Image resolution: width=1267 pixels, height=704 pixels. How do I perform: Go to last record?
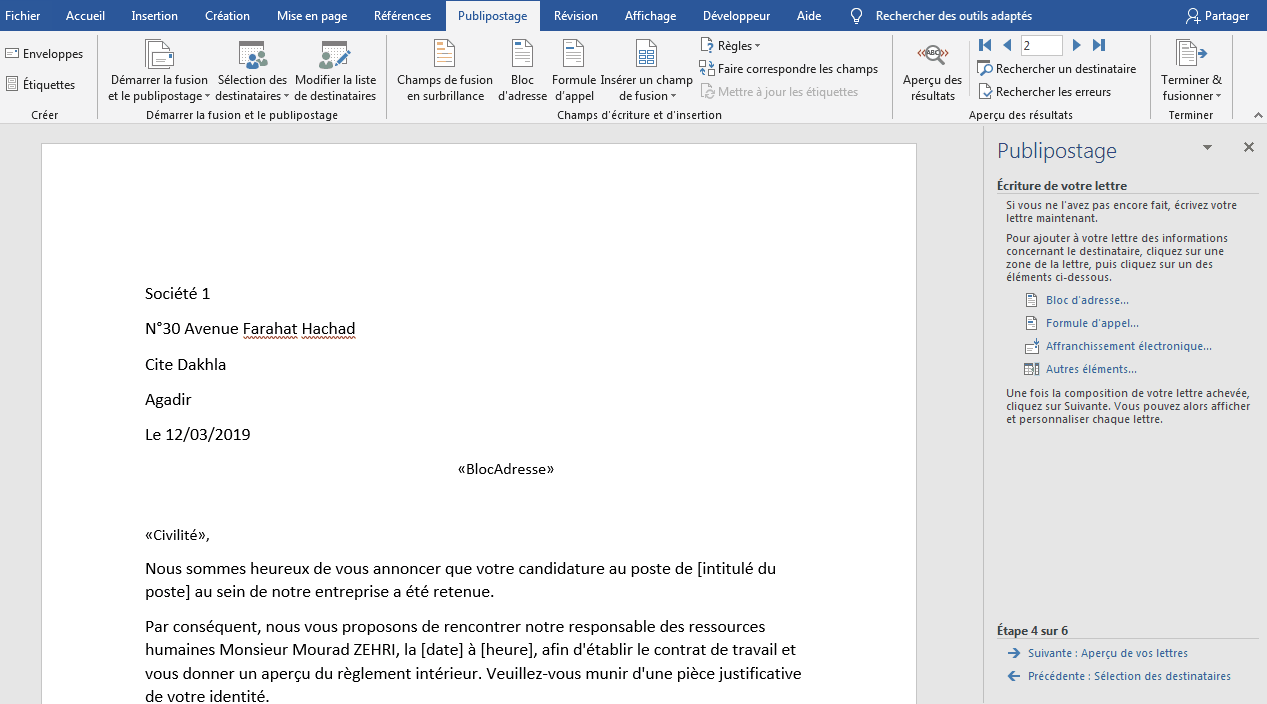tap(1099, 45)
